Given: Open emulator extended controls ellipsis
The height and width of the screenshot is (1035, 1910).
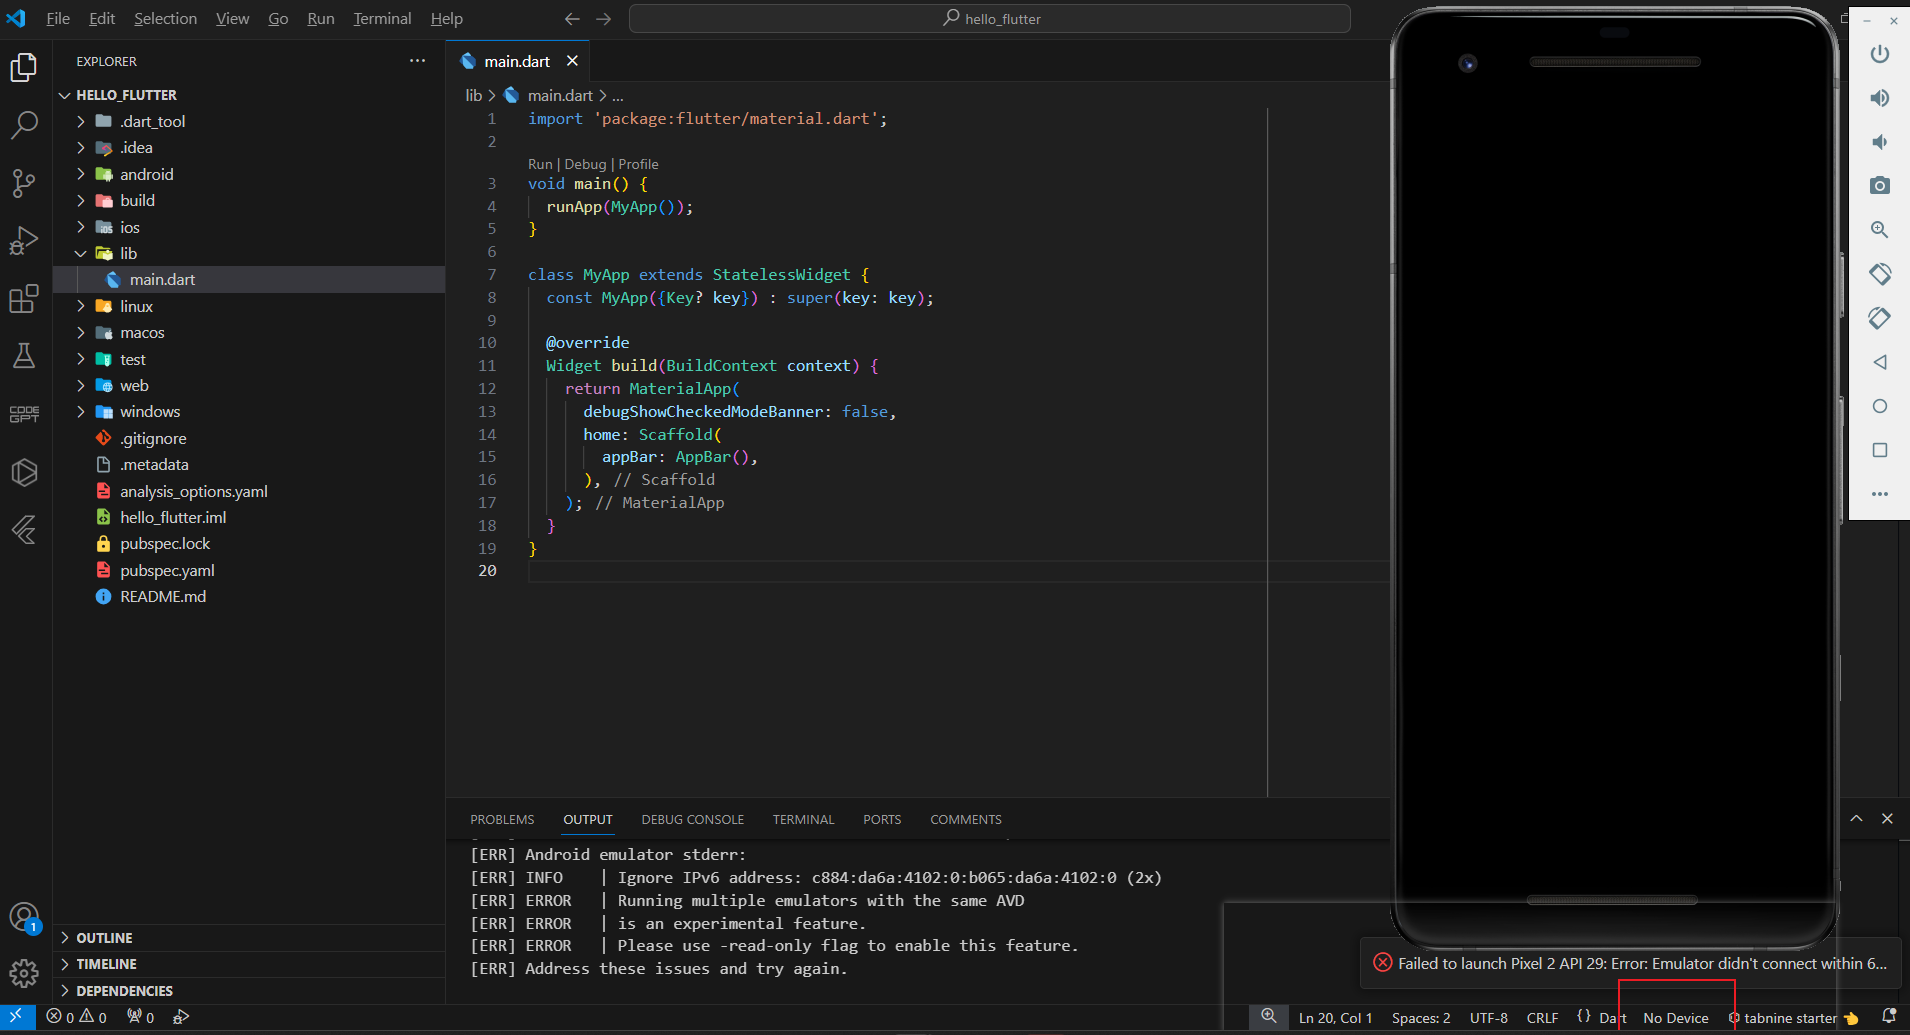Looking at the screenshot, I should click(x=1880, y=494).
